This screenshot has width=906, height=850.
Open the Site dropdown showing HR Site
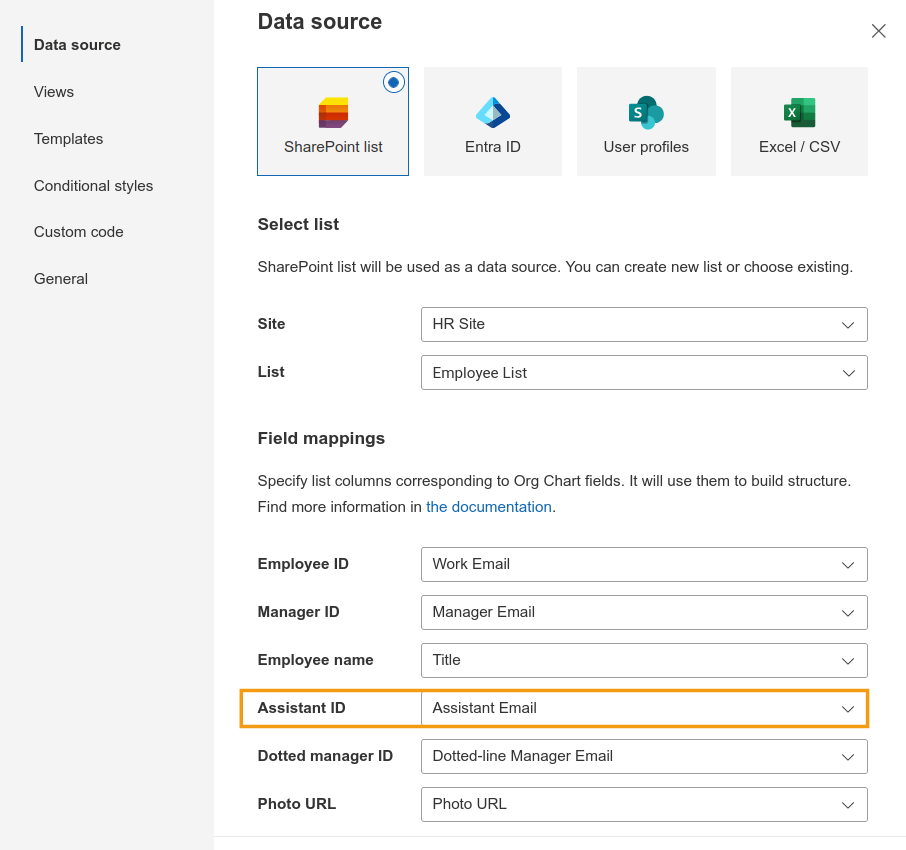pyautogui.click(x=644, y=324)
